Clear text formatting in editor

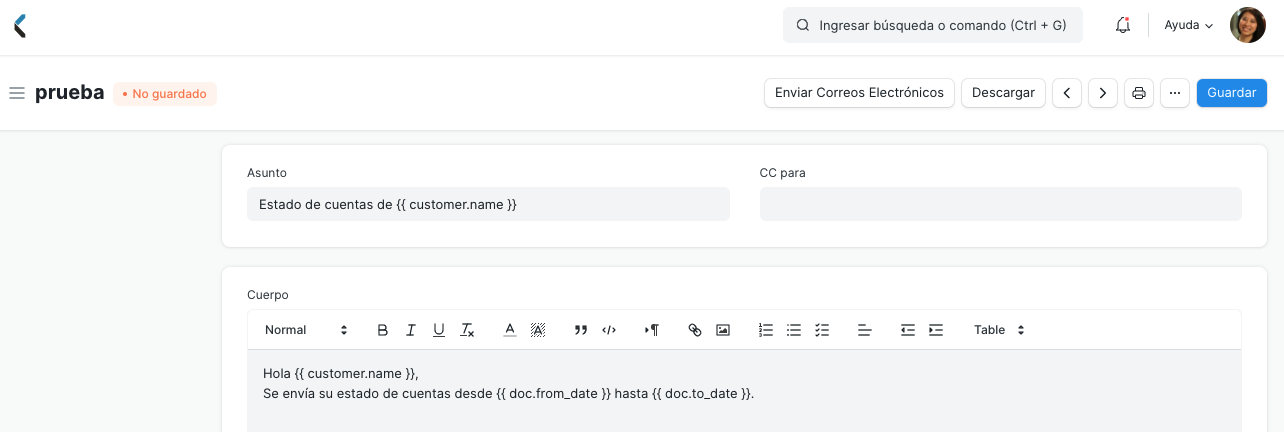point(467,330)
